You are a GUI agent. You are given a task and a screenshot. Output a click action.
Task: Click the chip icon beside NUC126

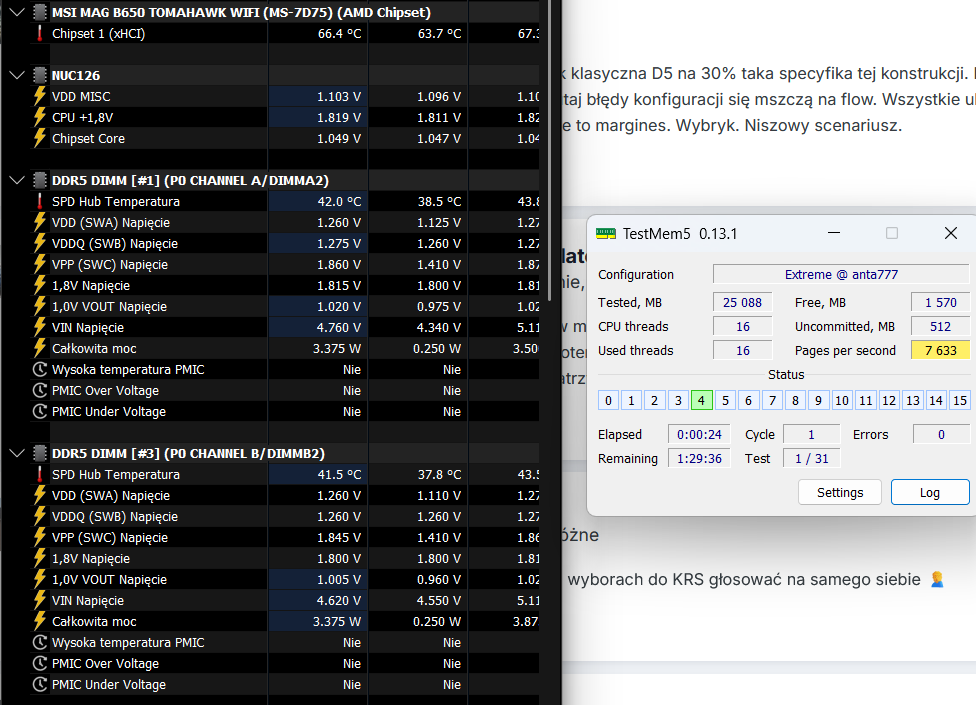click(x=40, y=75)
